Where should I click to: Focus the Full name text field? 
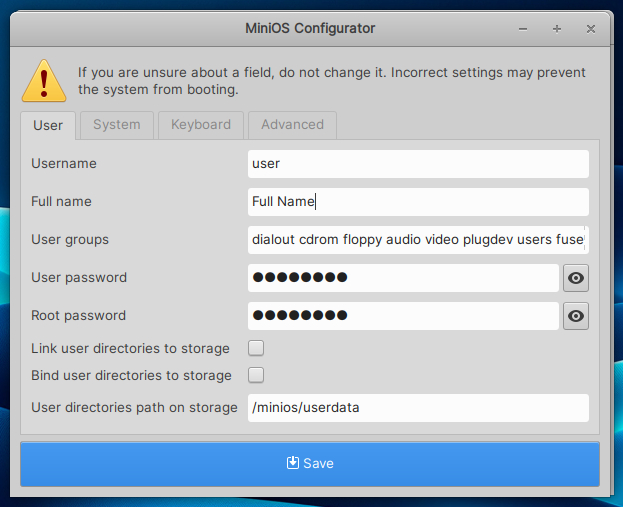tap(418, 202)
